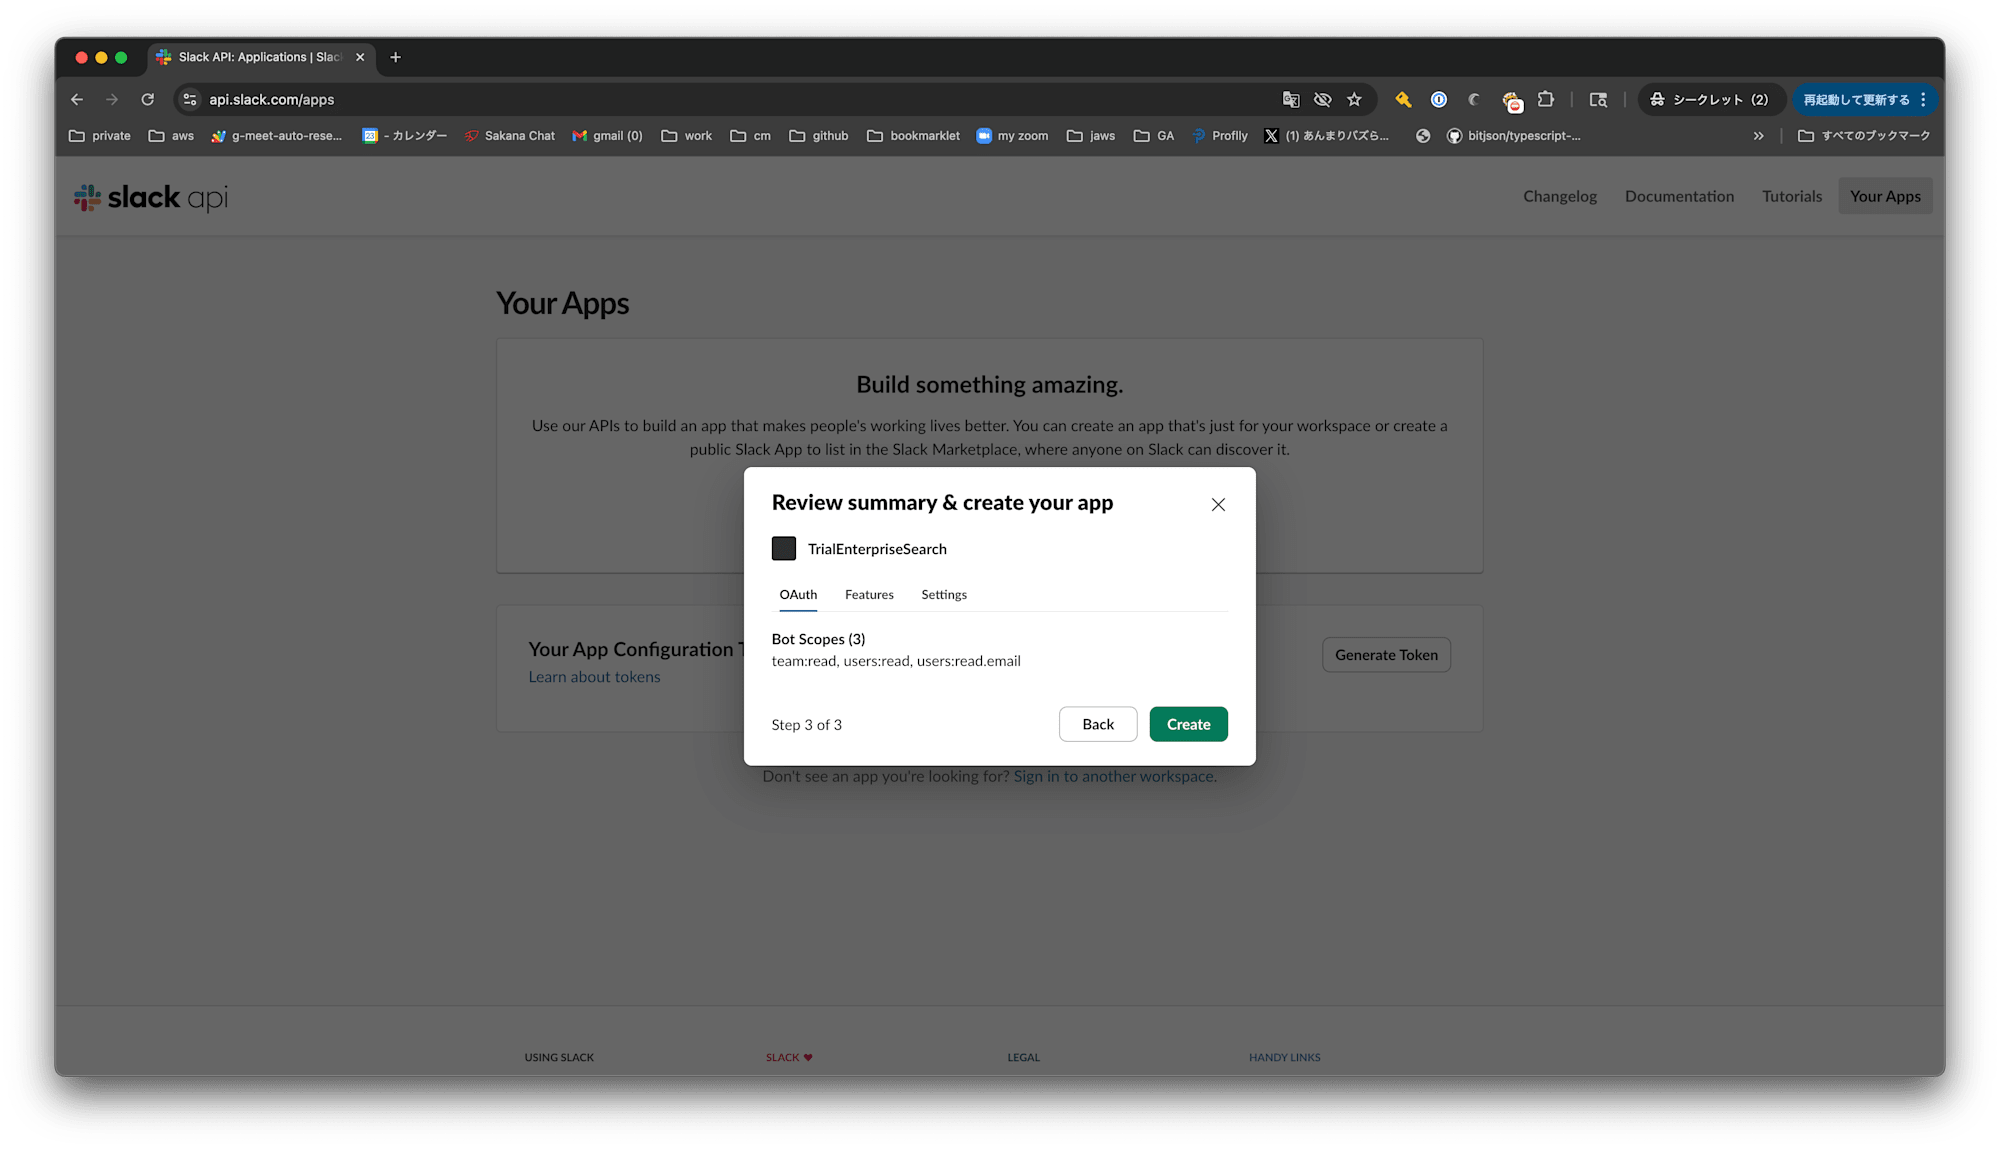Click the crossed-out eye tracking protection icon
Viewport: 2000px width, 1149px height.
point(1322,99)
